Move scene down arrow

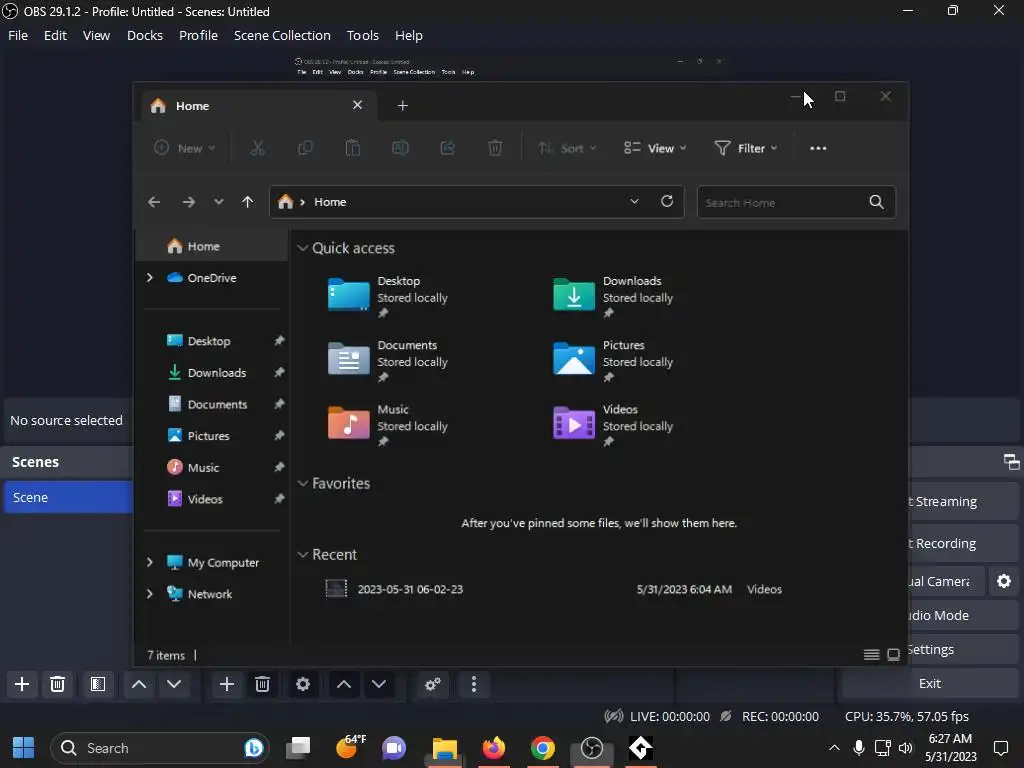point(174,684)
